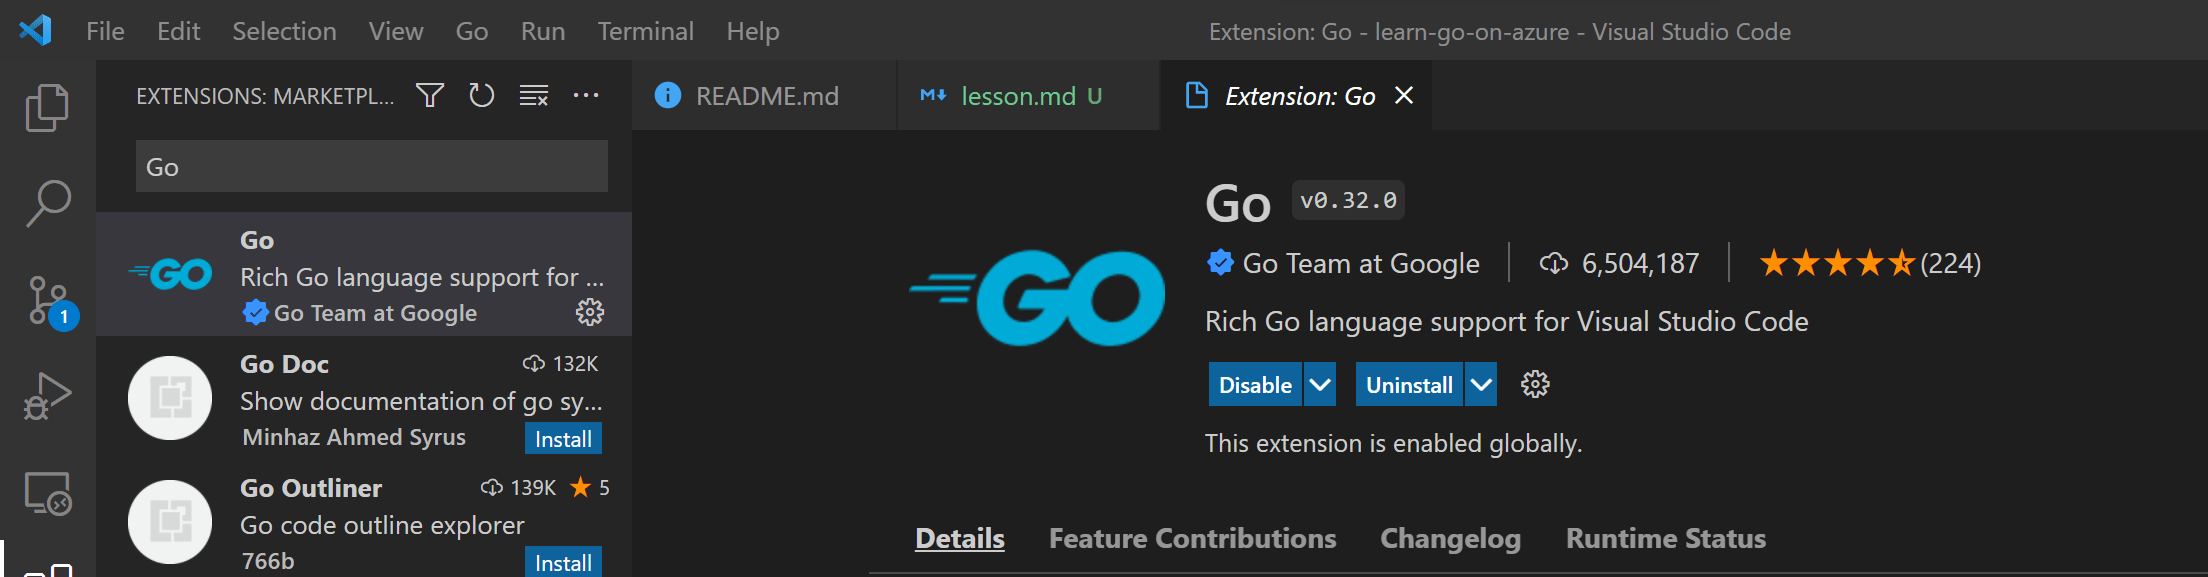The width and height of the screenshot is (2208, 577).
Task: Show the Feature Contributions tab
Action: pyautogui.click(x=1192, y=538)
